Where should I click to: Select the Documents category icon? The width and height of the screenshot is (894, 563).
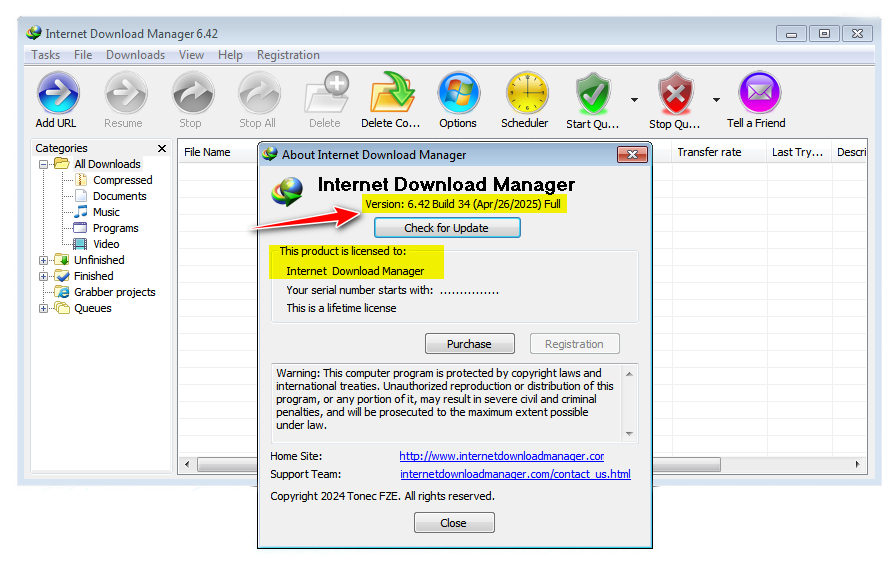[x=82, y=196]
